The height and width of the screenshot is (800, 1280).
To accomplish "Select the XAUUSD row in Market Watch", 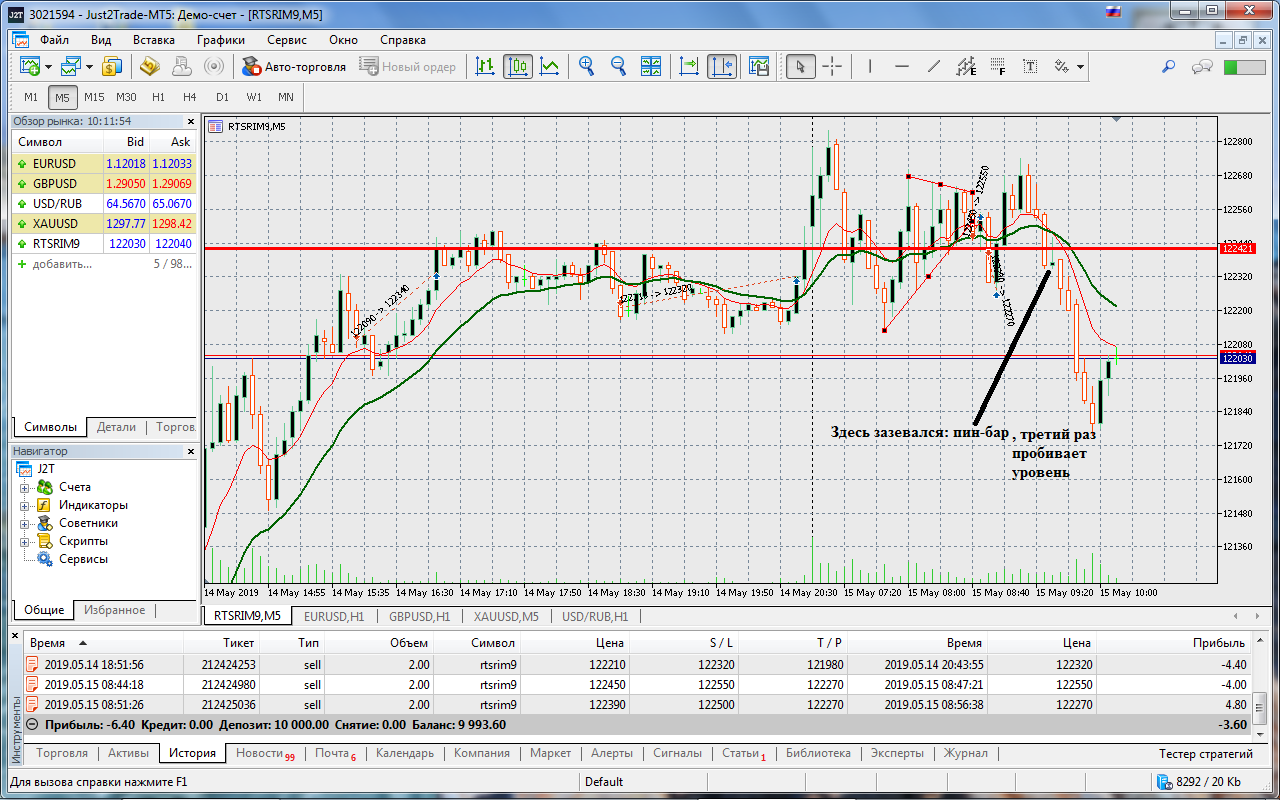I will tap(104, 223).
